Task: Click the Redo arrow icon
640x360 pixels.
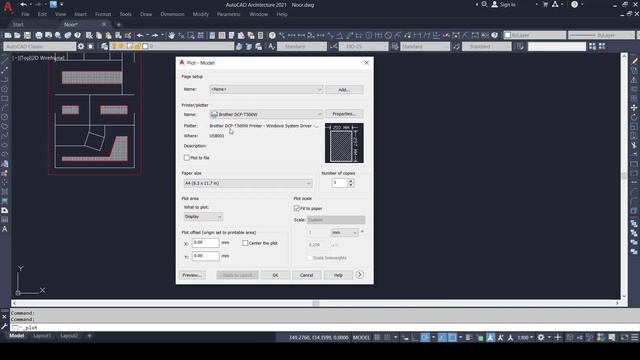Action: click(x=155, y=36)
